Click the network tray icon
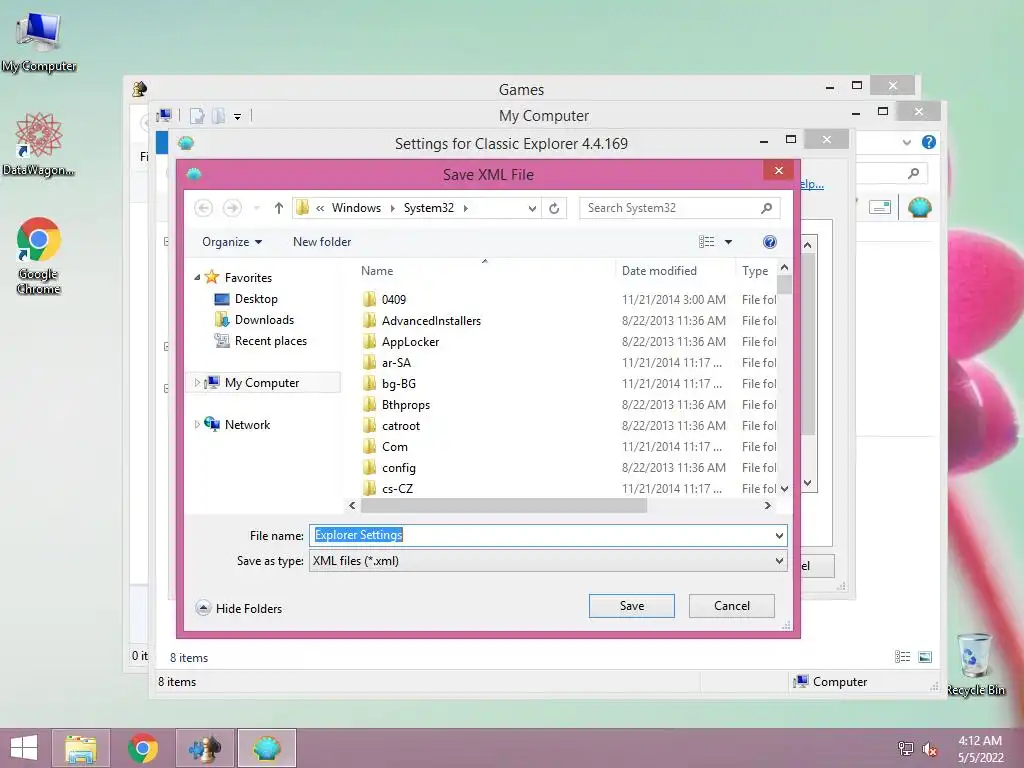Image resolution: width=1024 pixels, height=768 pixels. [906, 749]
